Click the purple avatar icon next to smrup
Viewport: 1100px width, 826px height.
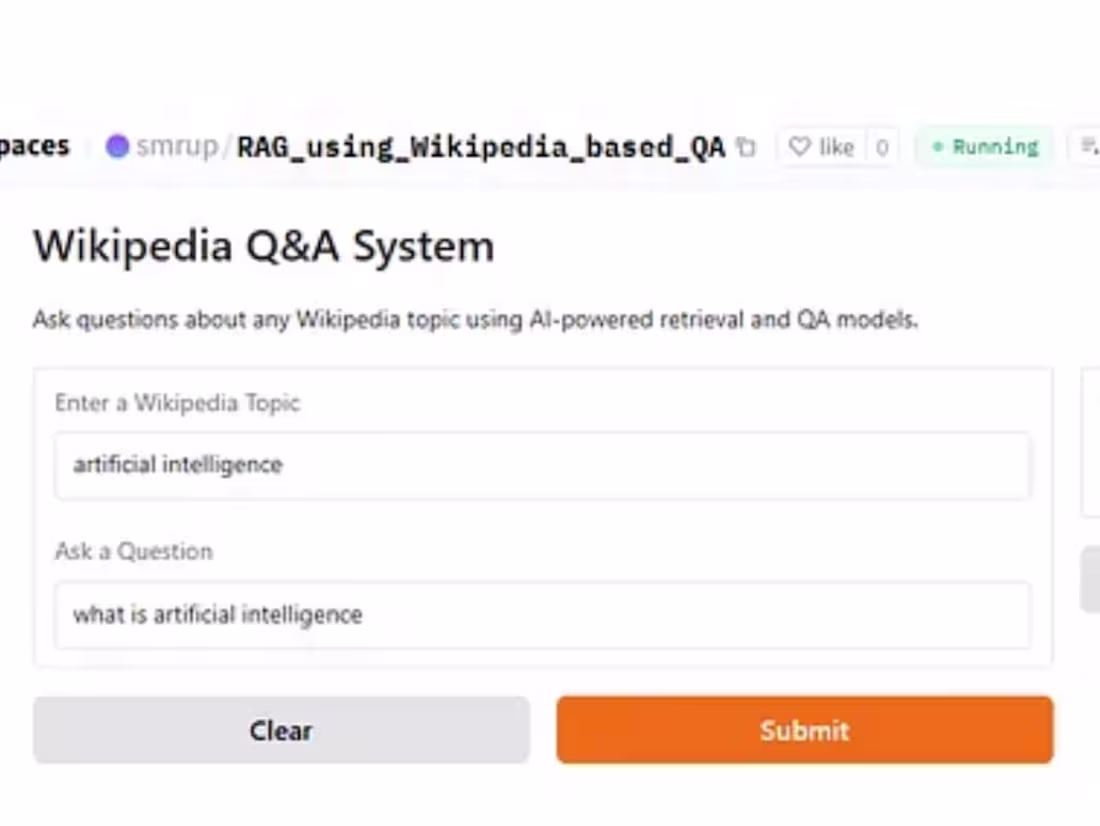(x=118, y=146)
